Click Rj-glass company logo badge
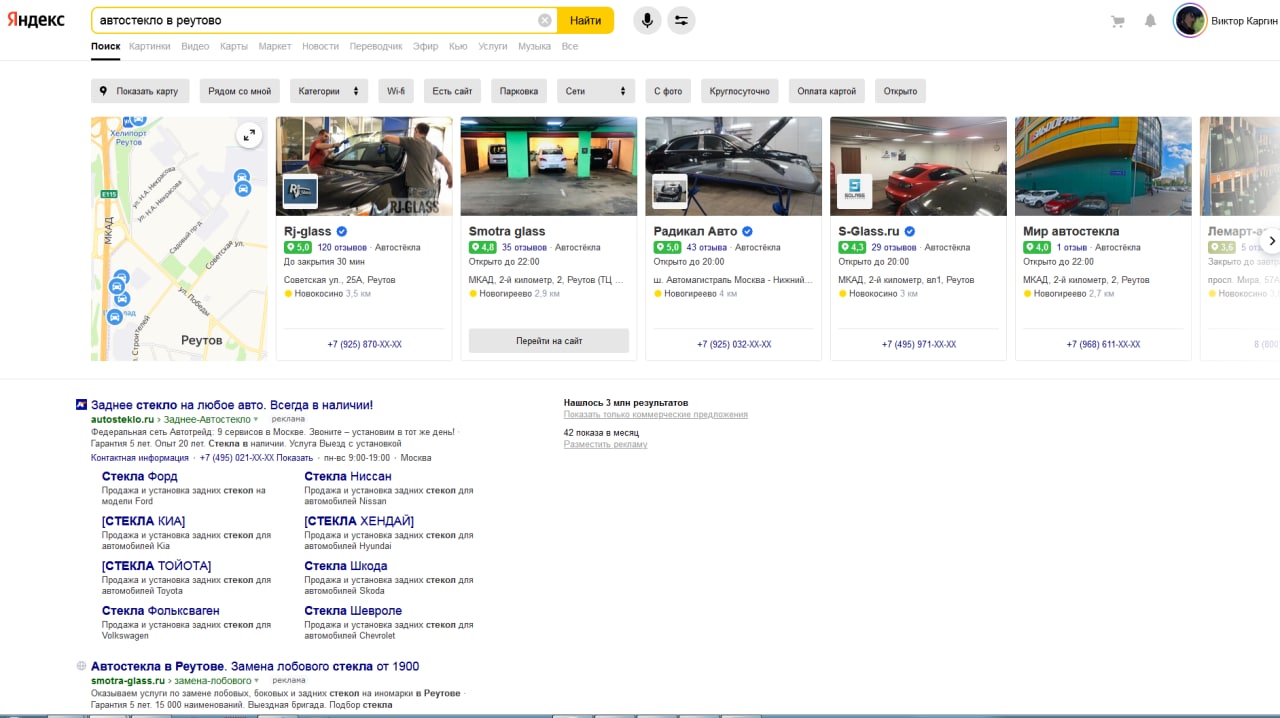The width and height of the screenshot is (1280, 718). tap(300, 191)
